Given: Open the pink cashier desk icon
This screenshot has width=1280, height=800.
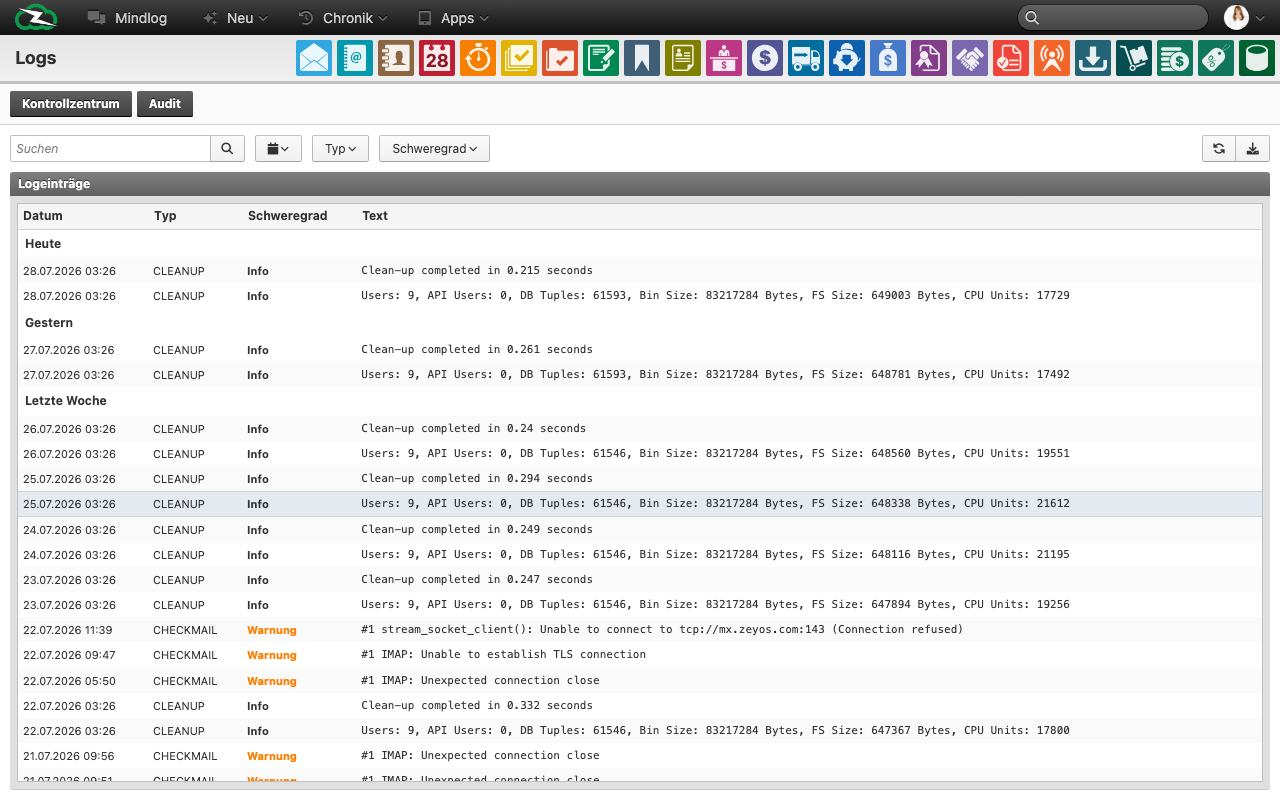Looking at the screenshot, I should pyautogui.click(x=724, y=58).
